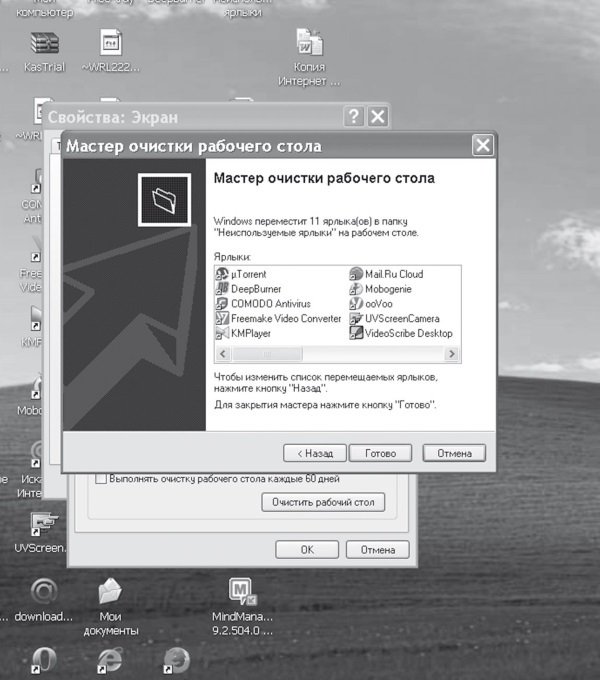Select the Freemake Video Converter shortcut entry

pyautogui.click(x=278, y=318)
